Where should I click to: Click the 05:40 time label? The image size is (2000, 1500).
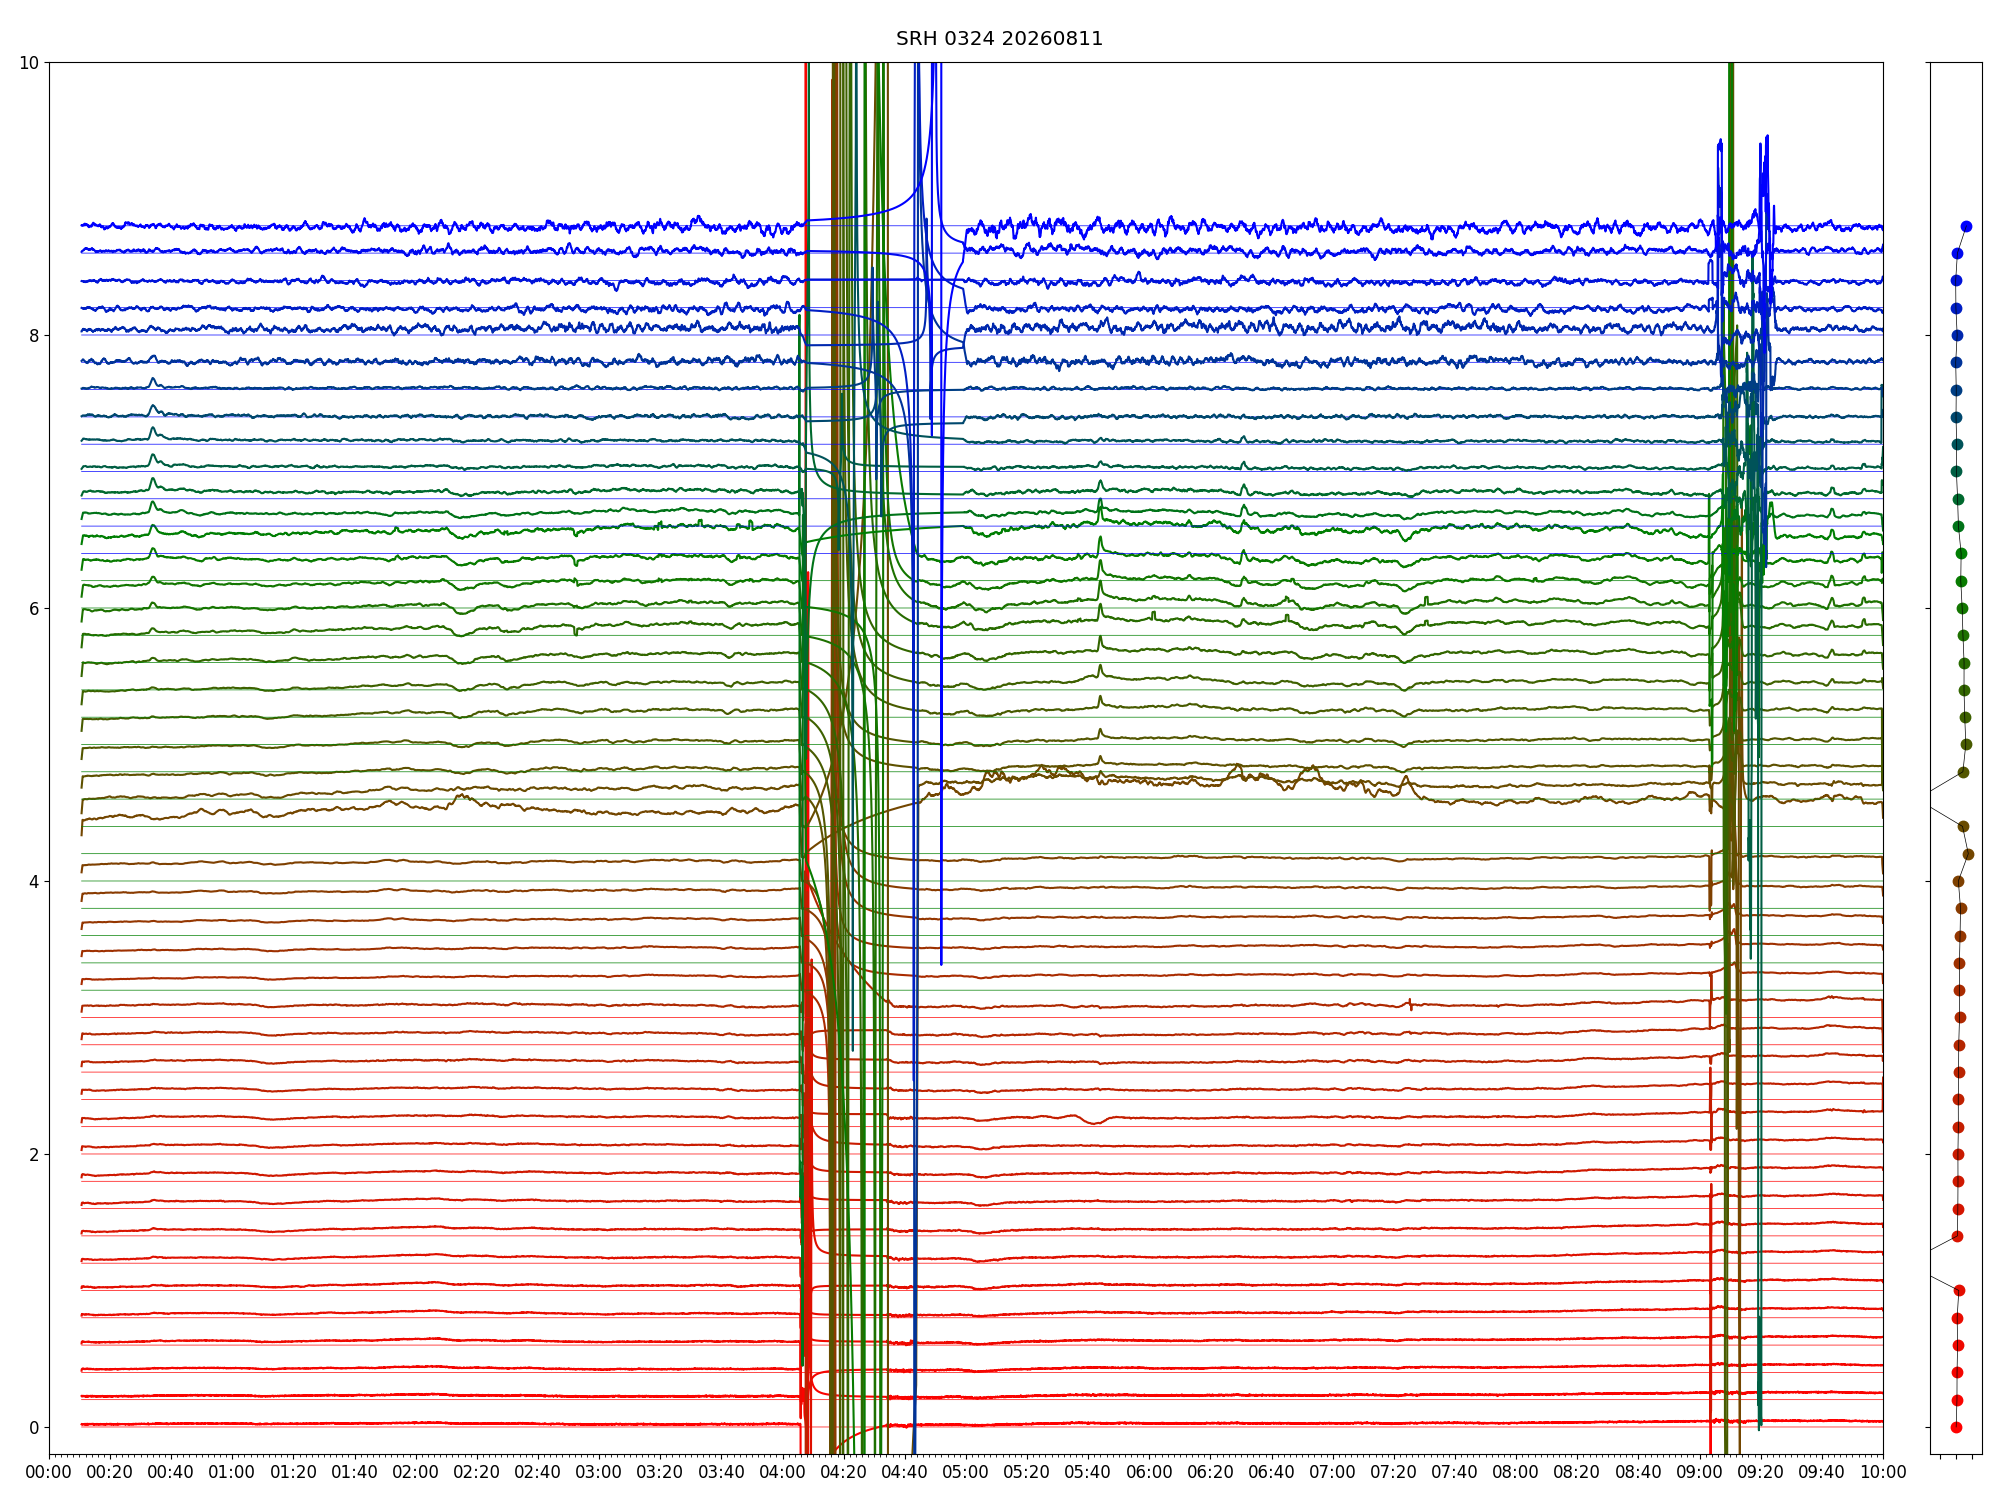tap(1088, 1472)
